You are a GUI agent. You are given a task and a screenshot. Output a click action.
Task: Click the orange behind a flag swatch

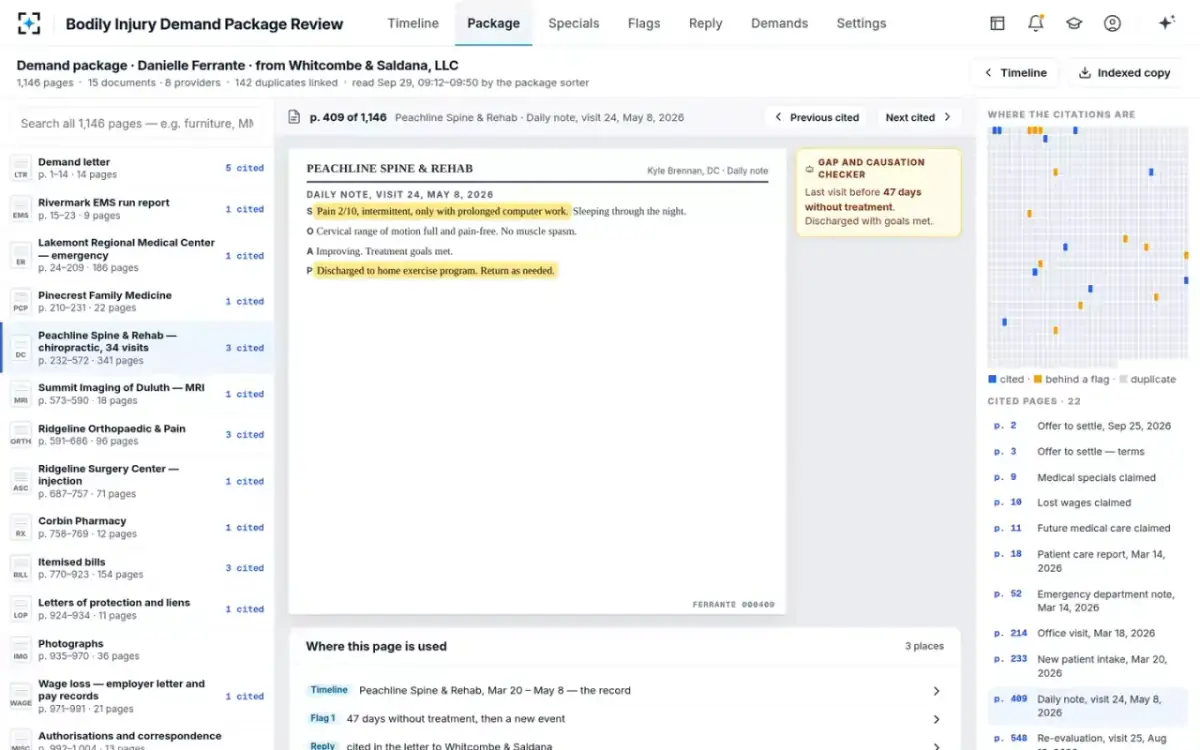click(1038, 379)
